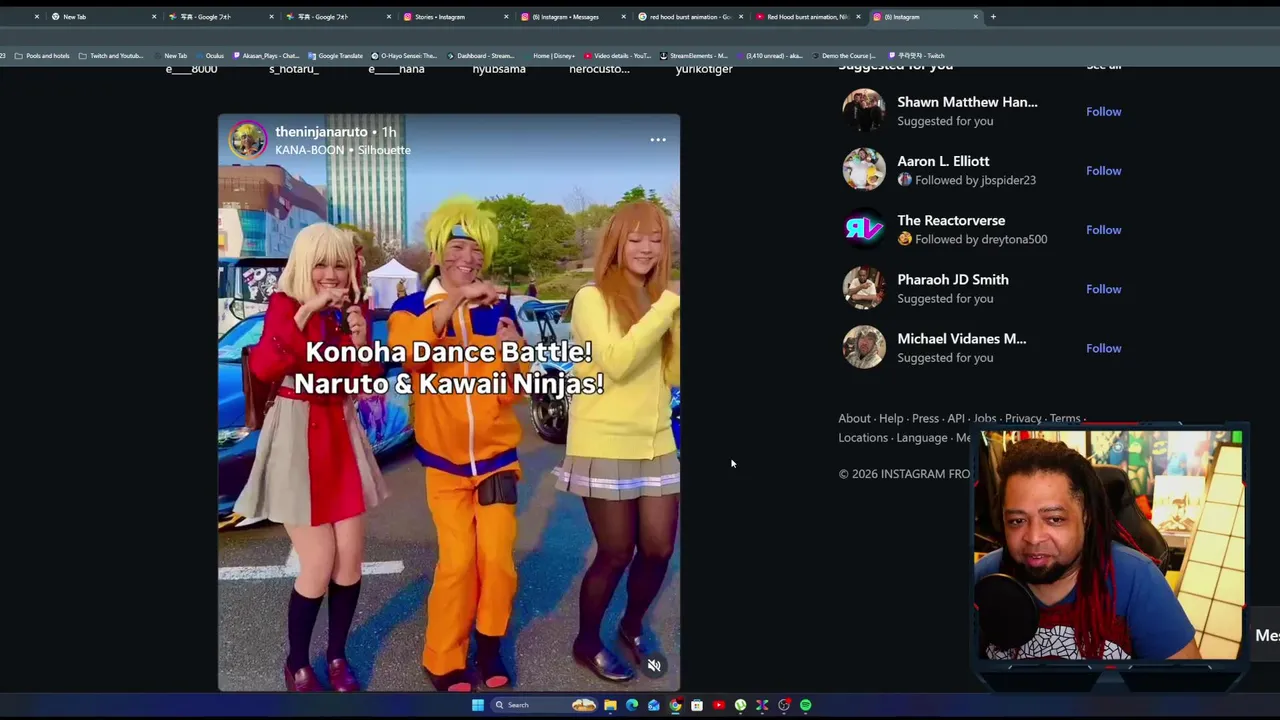Open the Dashboard - Stream... bookmark
1280x720 pixels.
pos(479,56)
